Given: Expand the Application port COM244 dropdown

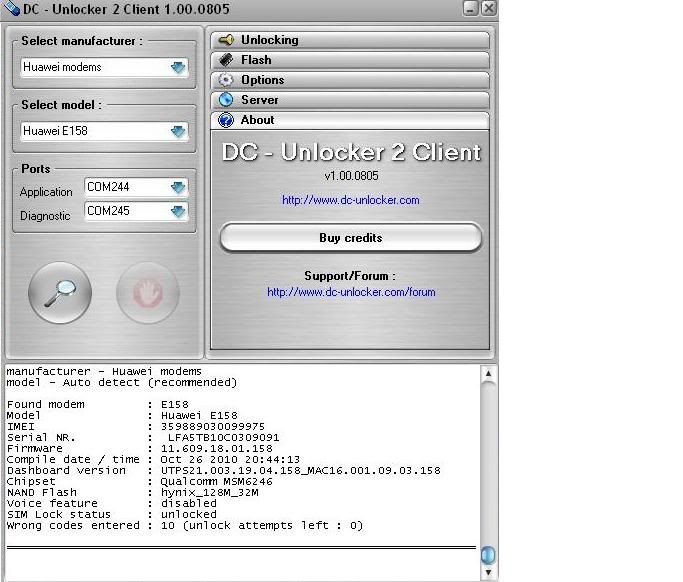Looking at the screenshot, I should 178,187.
